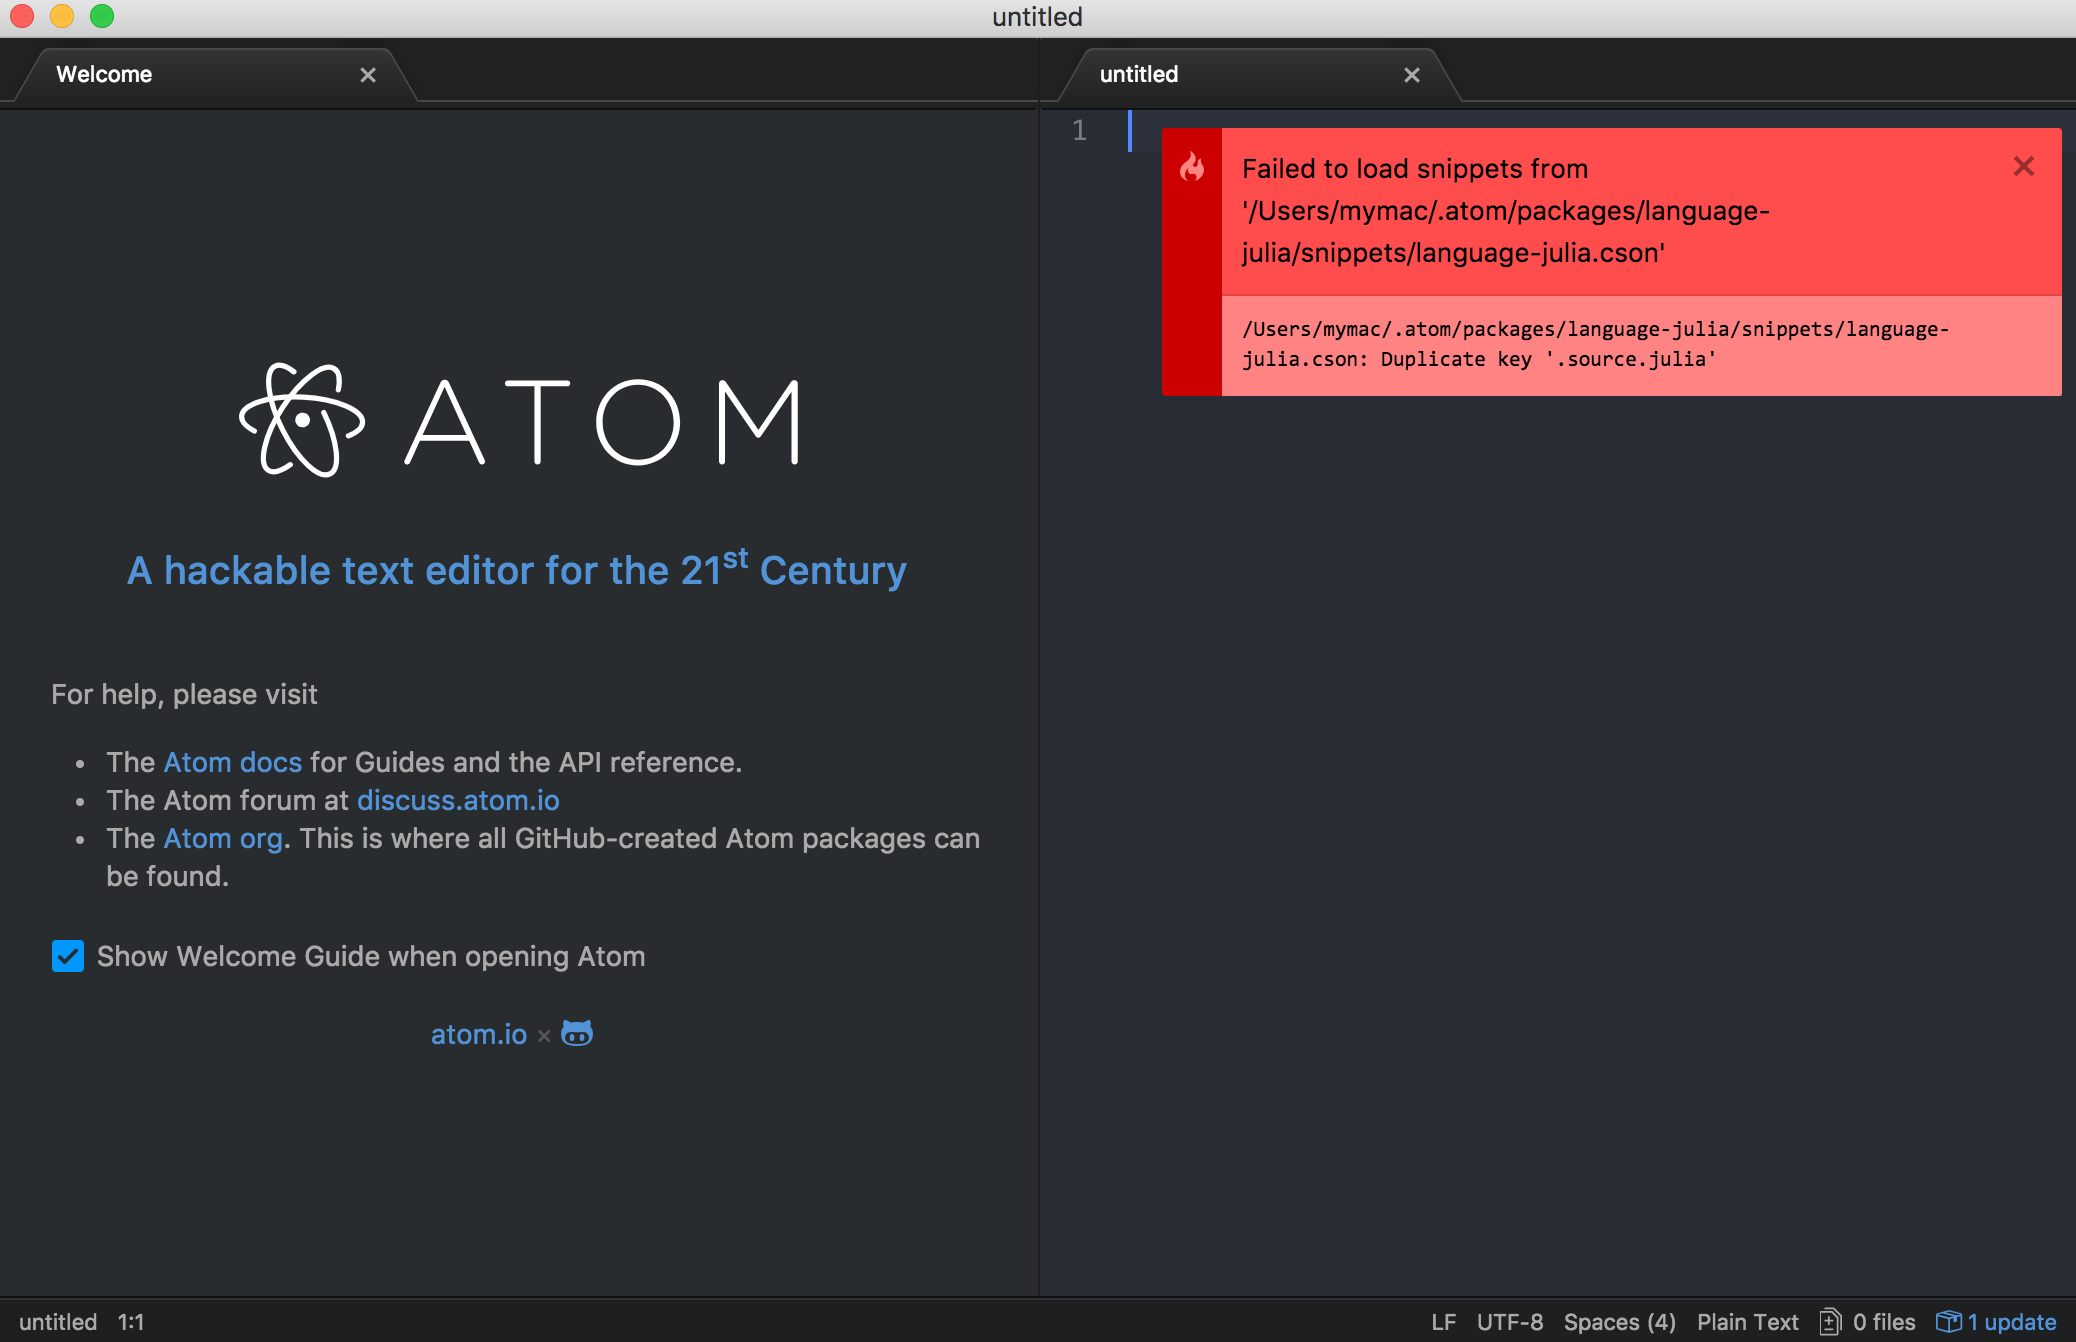Open the Plain Text grammar selector

click(x=1748, y=1321)
